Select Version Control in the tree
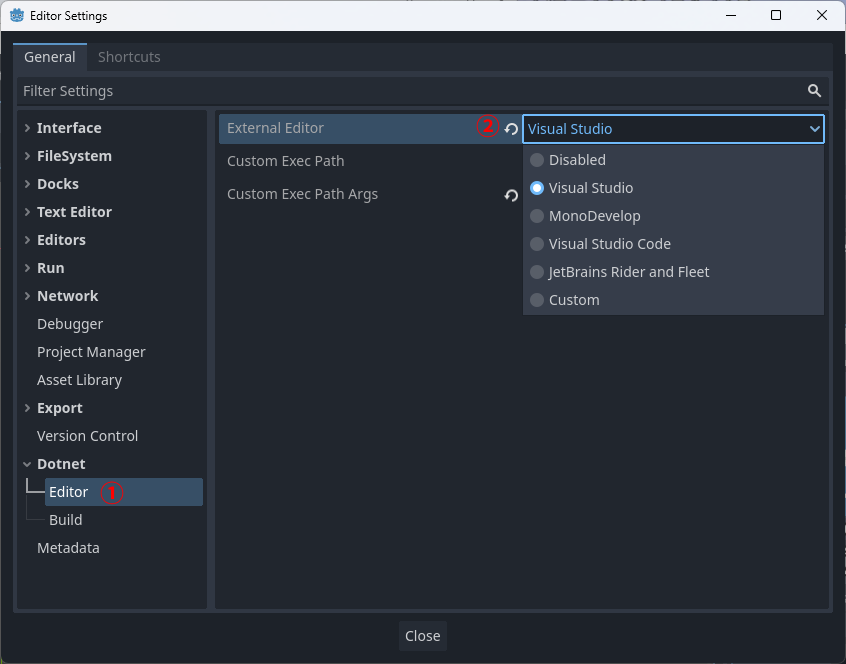Viewport: 846px width, 664px height. pyautogui.click(x=87, y=436)
